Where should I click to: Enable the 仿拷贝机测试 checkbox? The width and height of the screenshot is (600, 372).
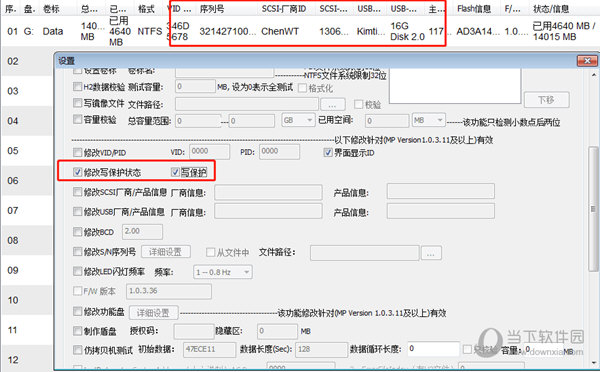click(x=78, y=349)
